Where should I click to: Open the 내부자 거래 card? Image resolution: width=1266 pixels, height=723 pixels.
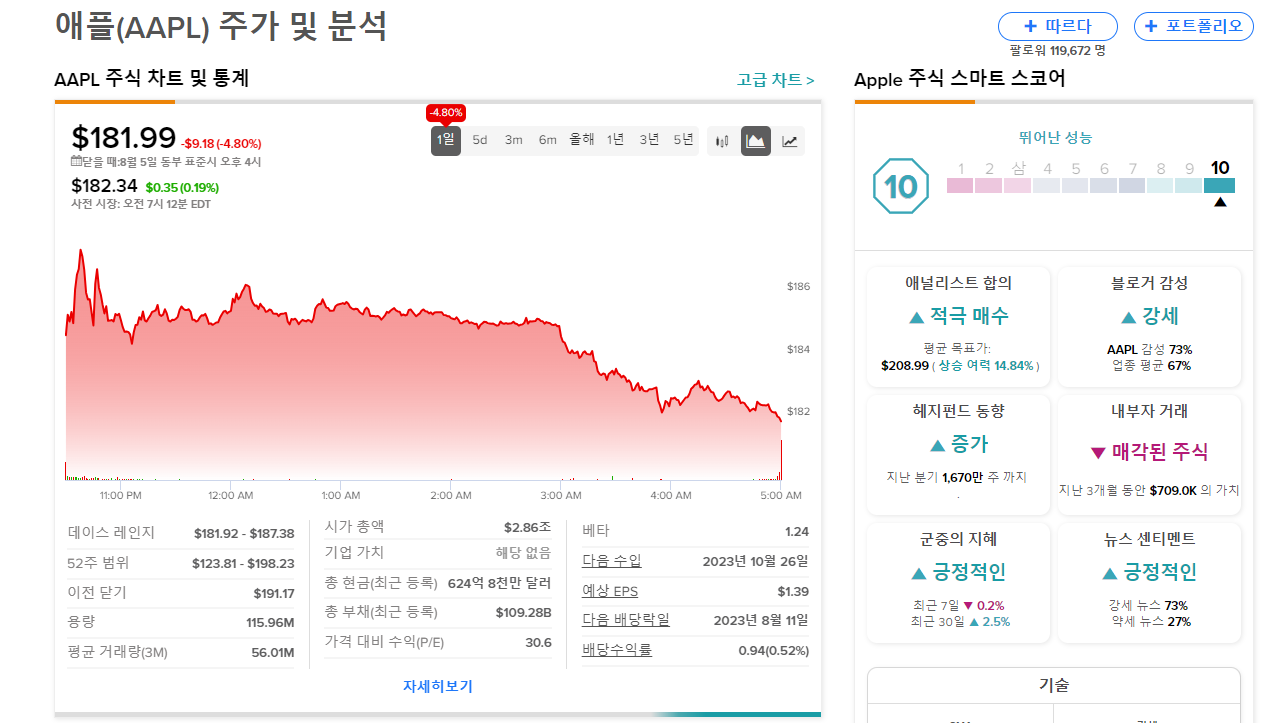point(1149,455)
